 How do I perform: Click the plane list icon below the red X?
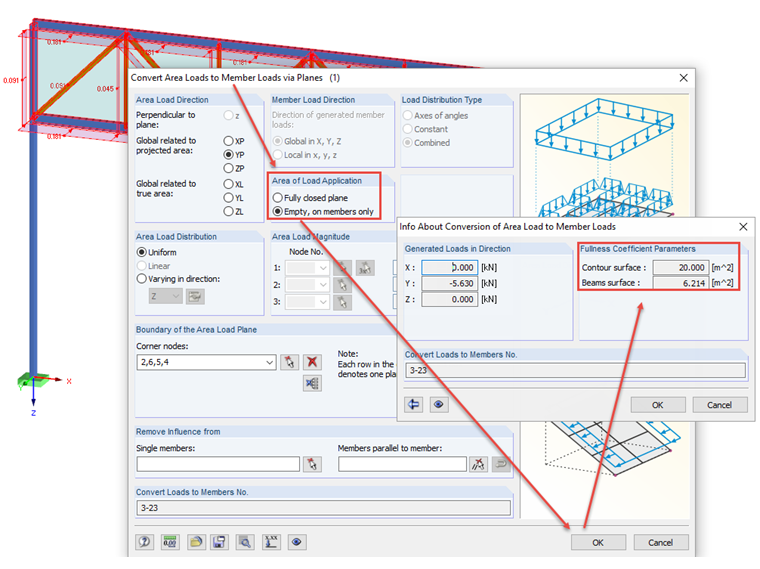[x=312, y=383]
